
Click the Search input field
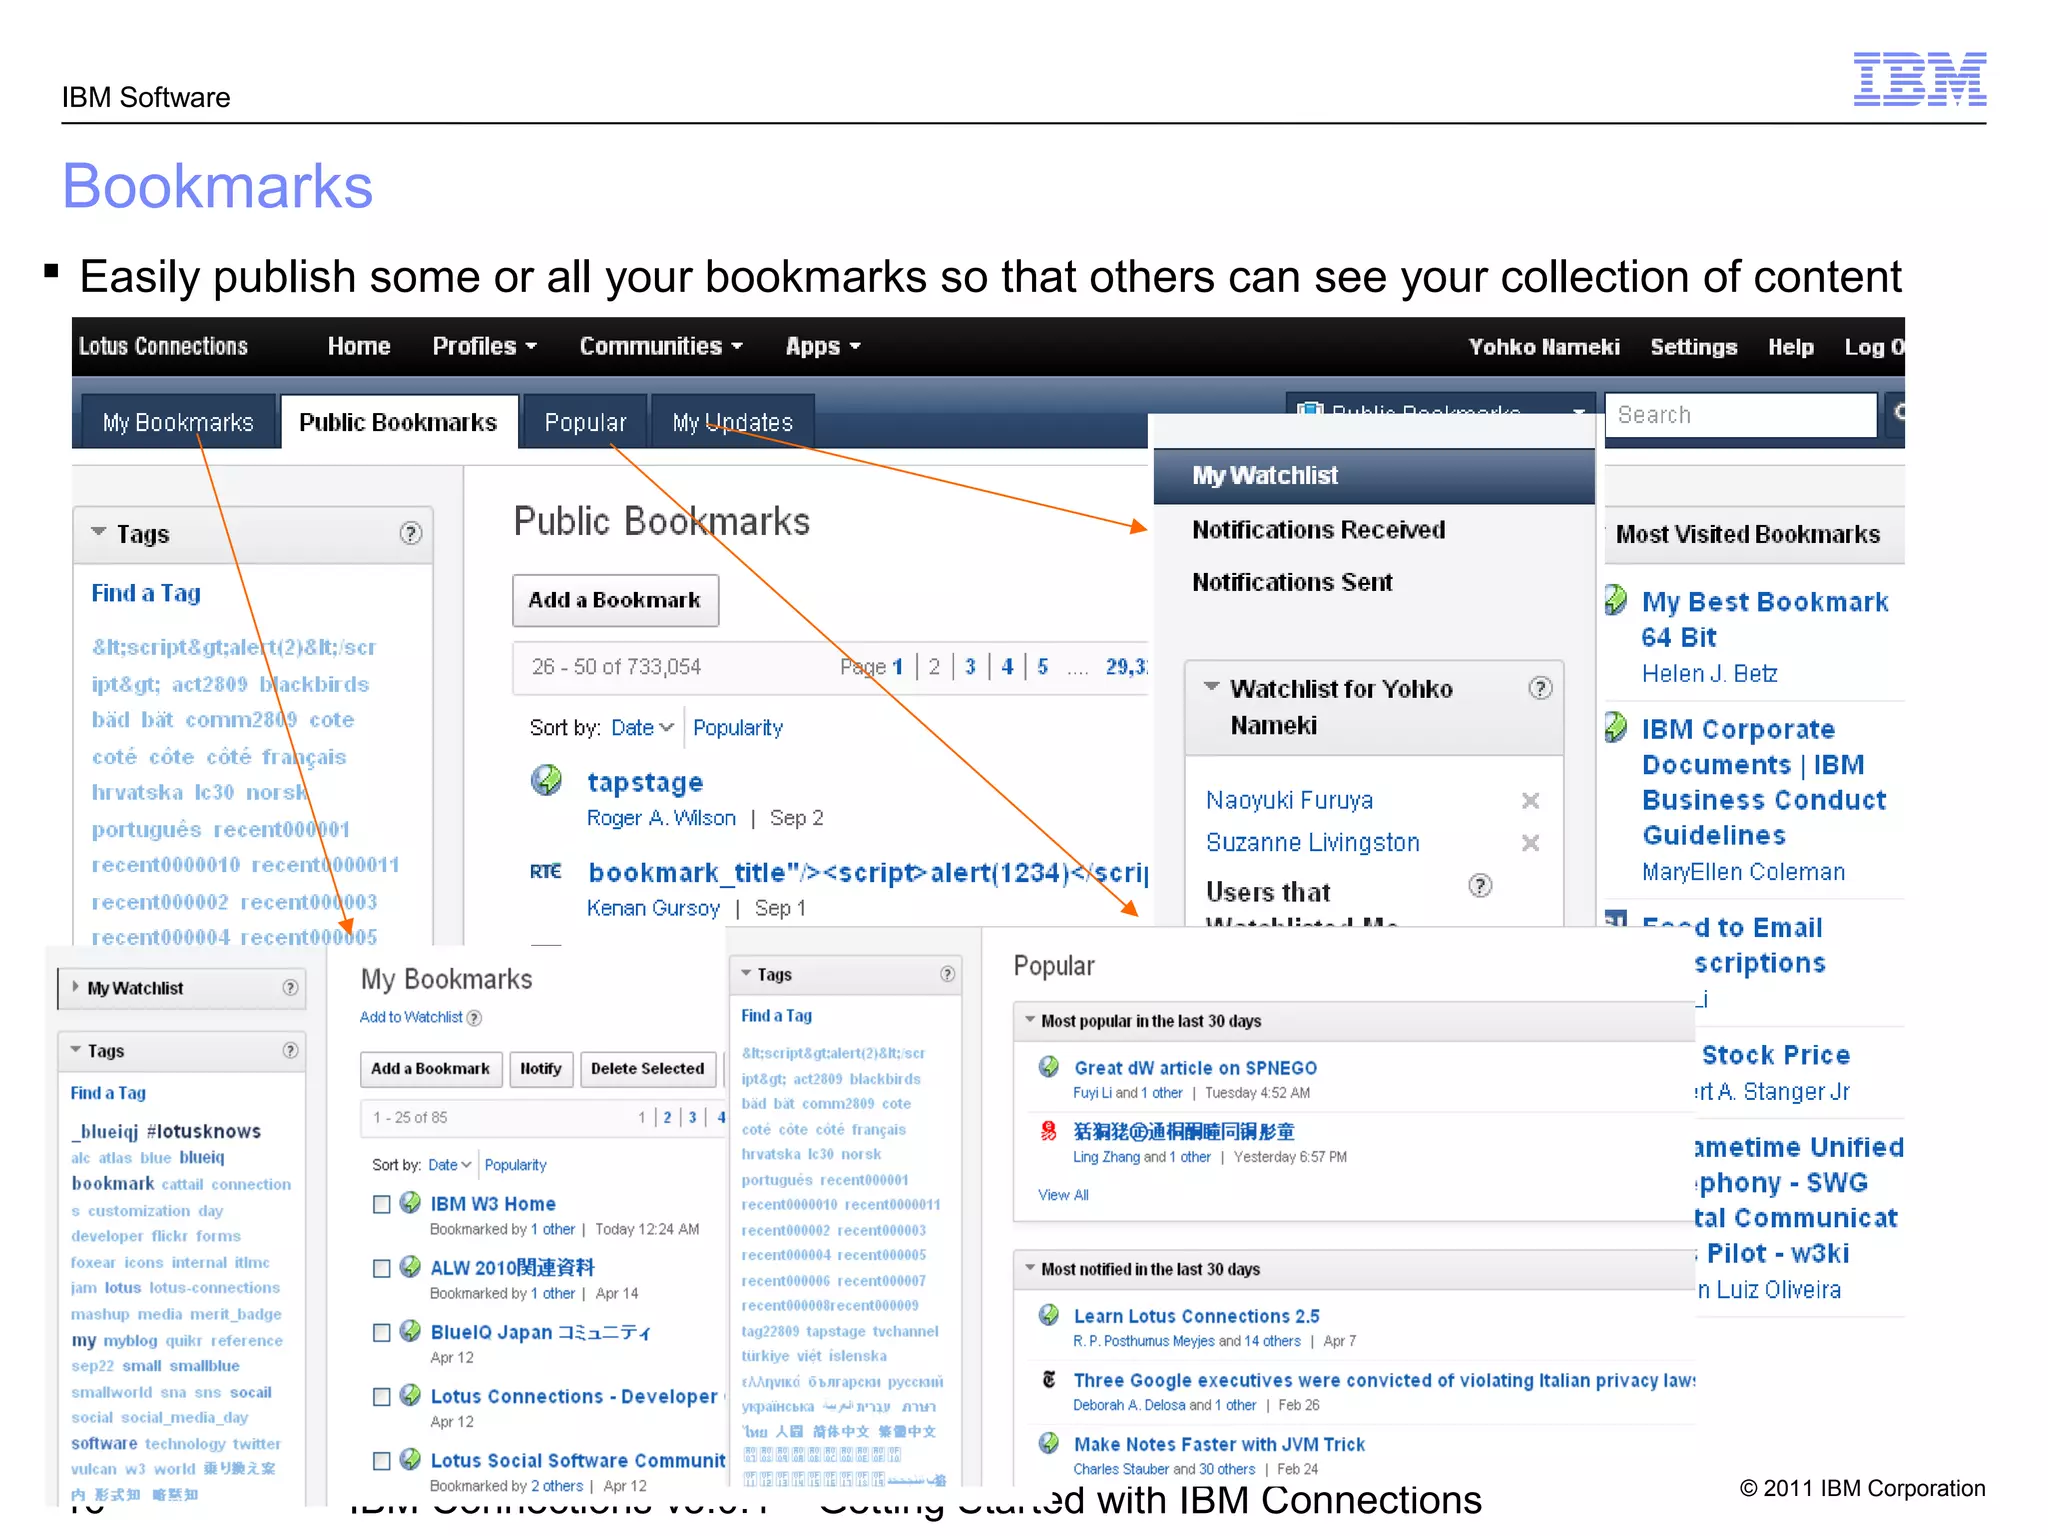point(1741,414)
